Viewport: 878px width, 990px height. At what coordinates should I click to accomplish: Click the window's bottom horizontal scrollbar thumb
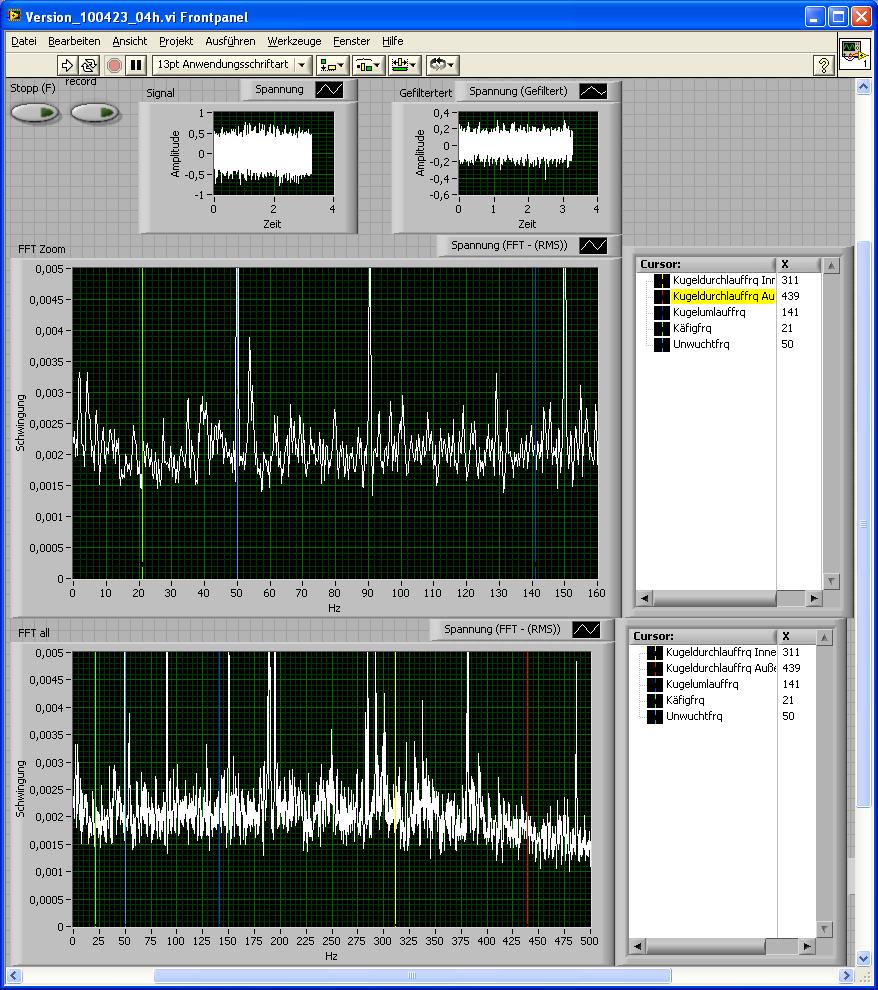coord(411,975)
